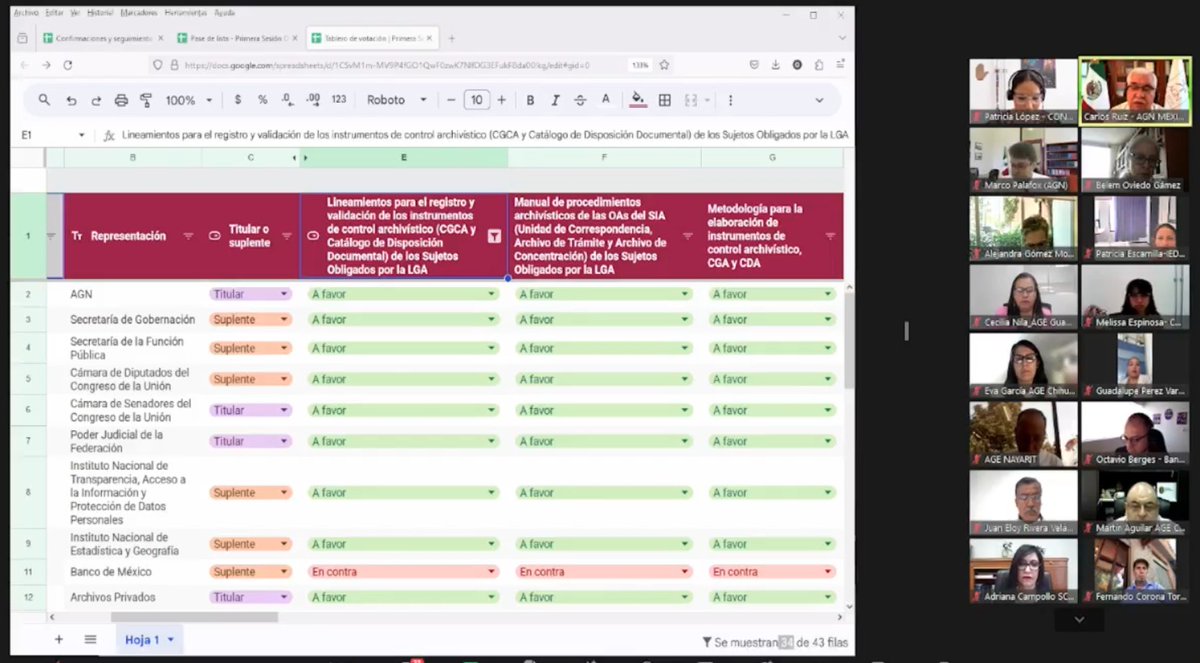The width and height of the screenshot is (1200, 663).
Task: Open the Marcadores menu in Firefox
Action: pyautogui.click(x=139, y=13)
